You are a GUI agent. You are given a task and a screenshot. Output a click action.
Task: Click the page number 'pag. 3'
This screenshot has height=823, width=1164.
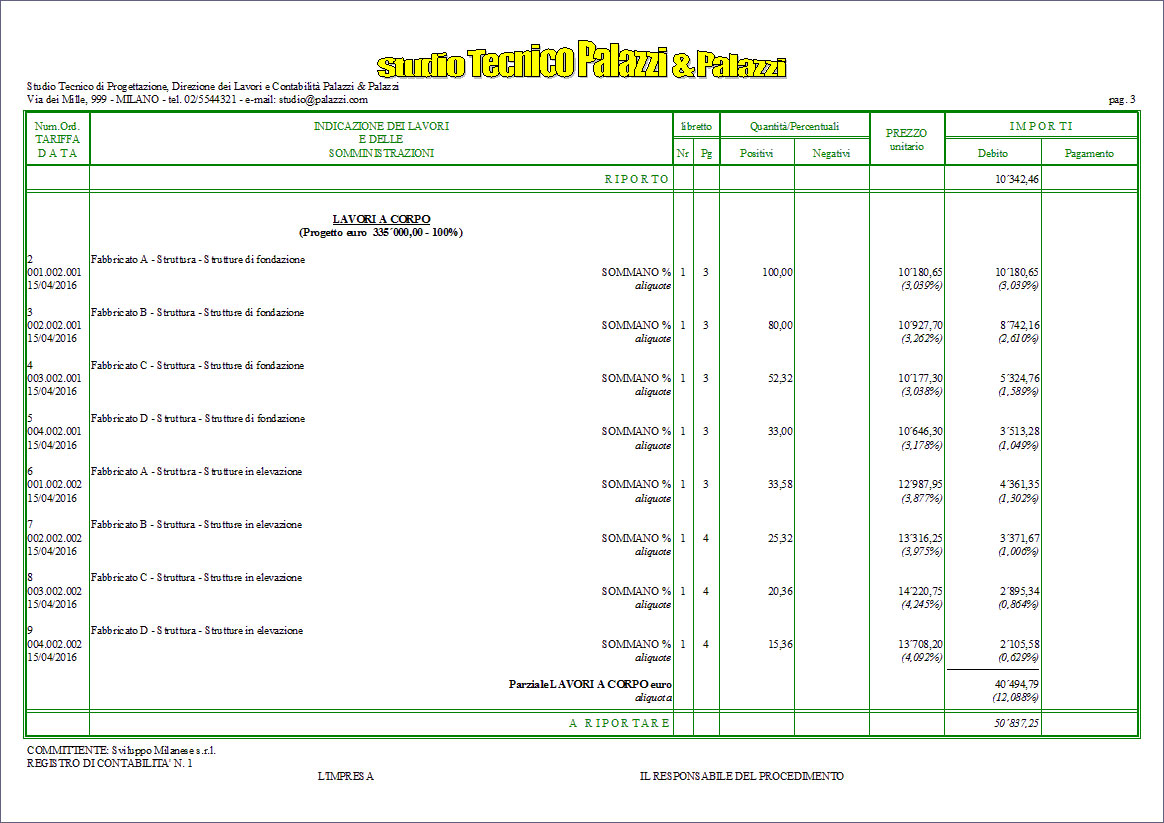pyautogui.click(x=1122, y=99)
